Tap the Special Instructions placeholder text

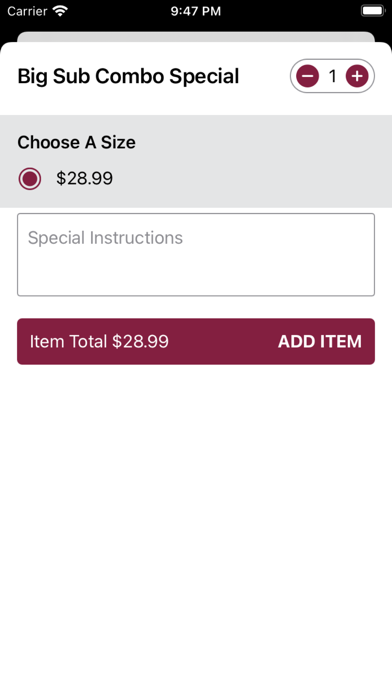tap(105, 238)
